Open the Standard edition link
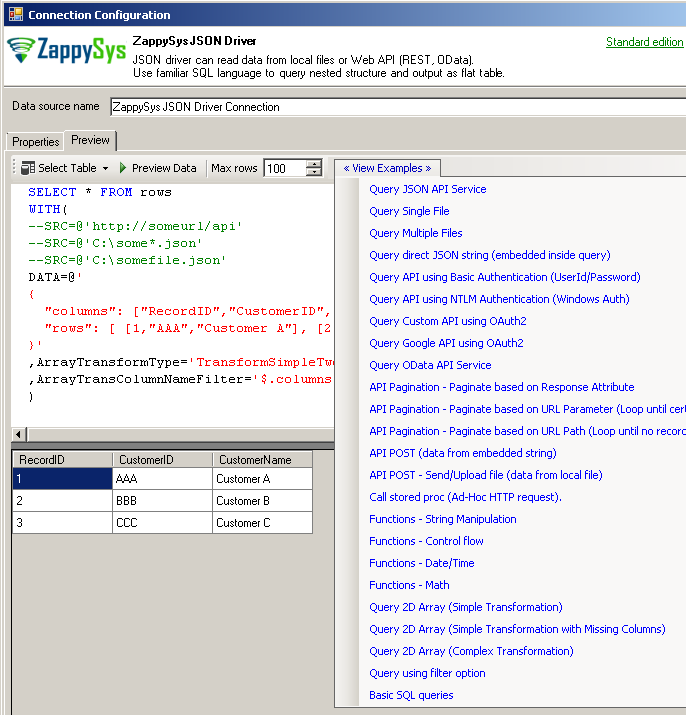 pyautogui.click(x=644, y=42)
